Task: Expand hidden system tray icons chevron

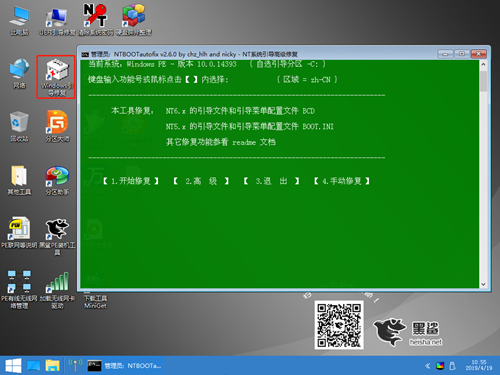Action: pyautogui.click(x=428, y=366)
